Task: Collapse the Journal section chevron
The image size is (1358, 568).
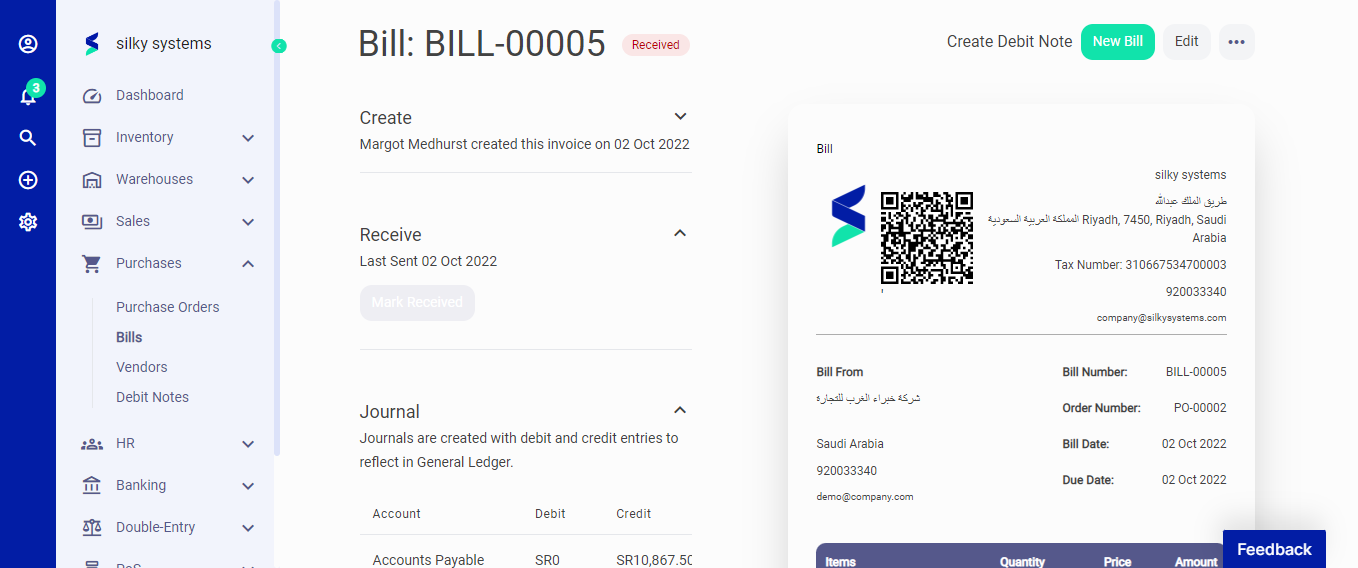Action: point(680,410)
